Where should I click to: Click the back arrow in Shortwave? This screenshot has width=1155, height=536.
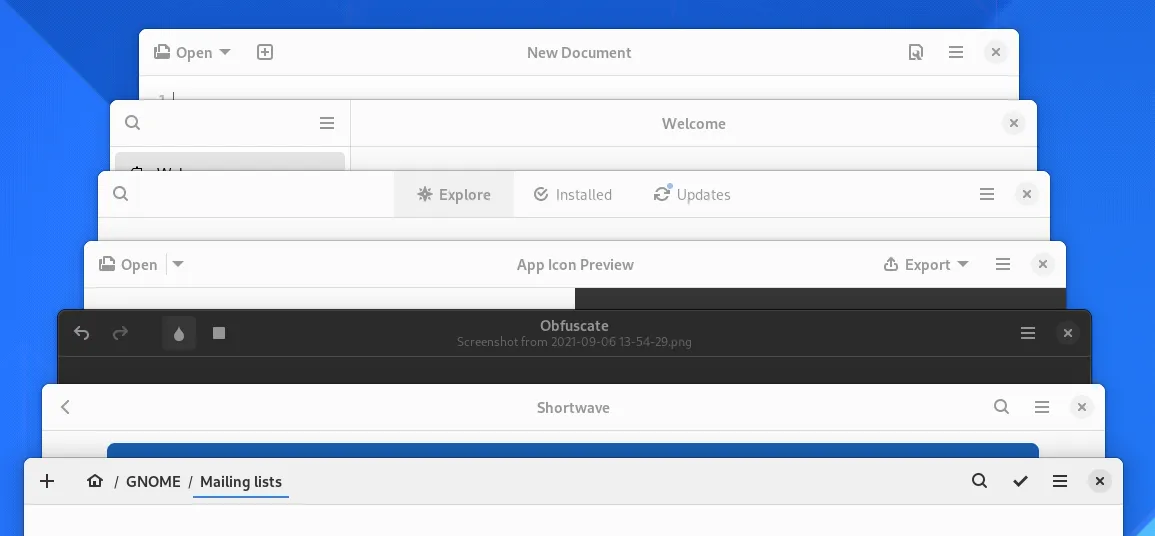pos(66,407)
